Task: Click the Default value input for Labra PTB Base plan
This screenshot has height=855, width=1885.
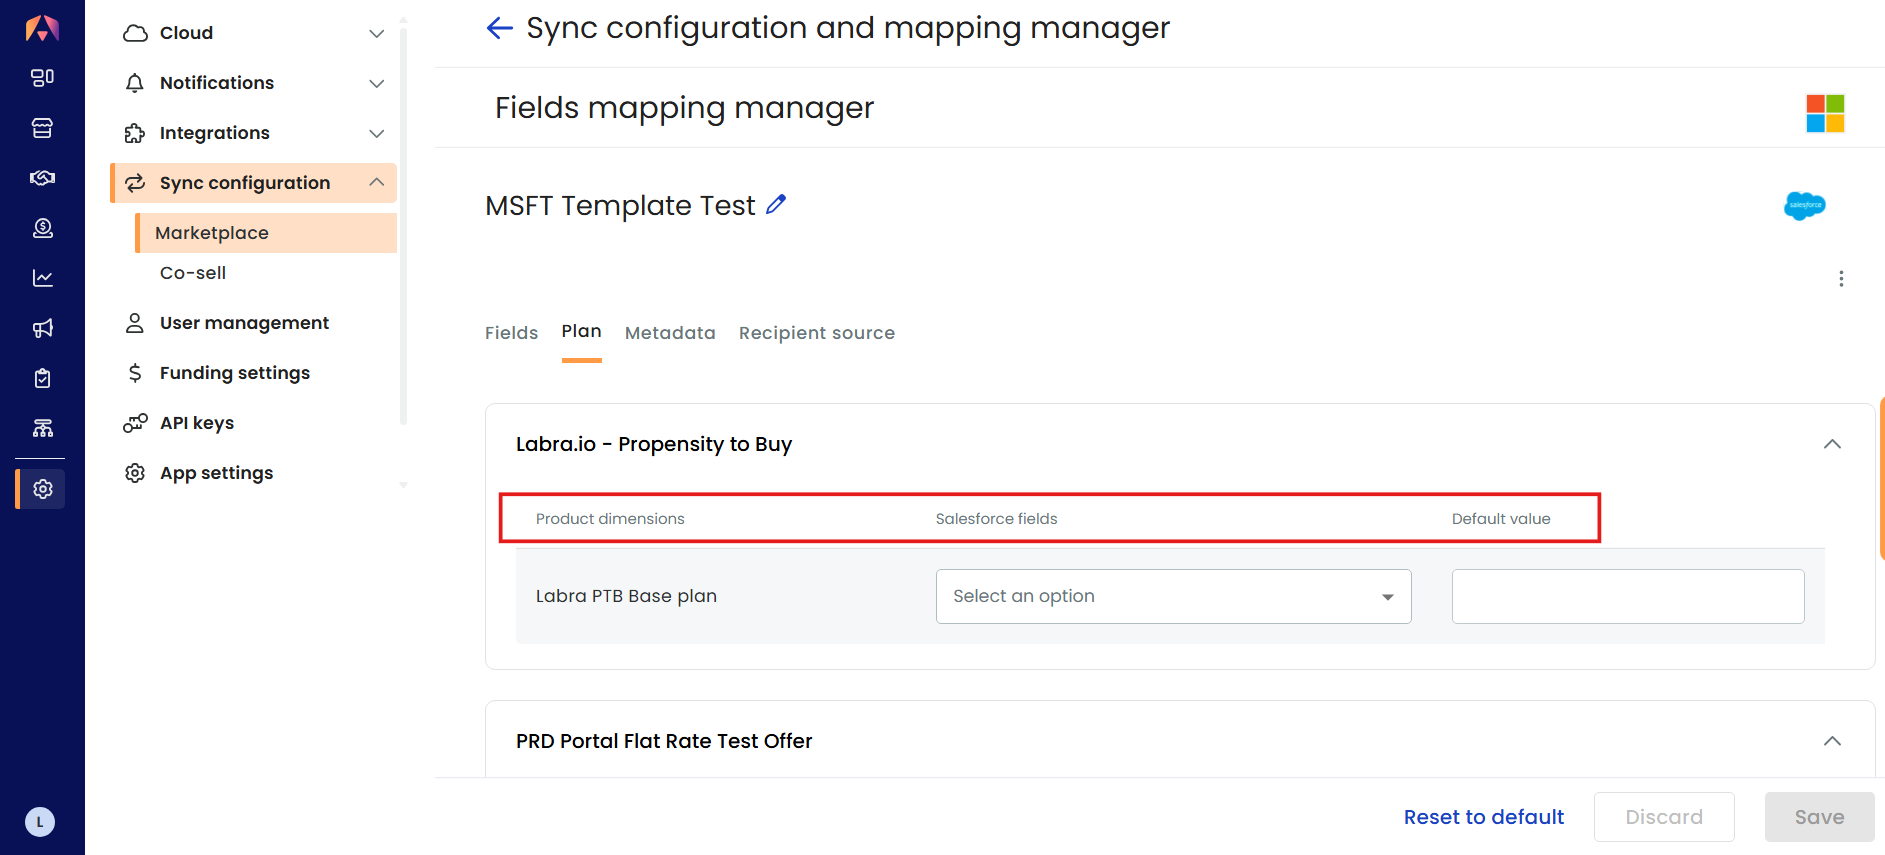Action: point(1628,596)
